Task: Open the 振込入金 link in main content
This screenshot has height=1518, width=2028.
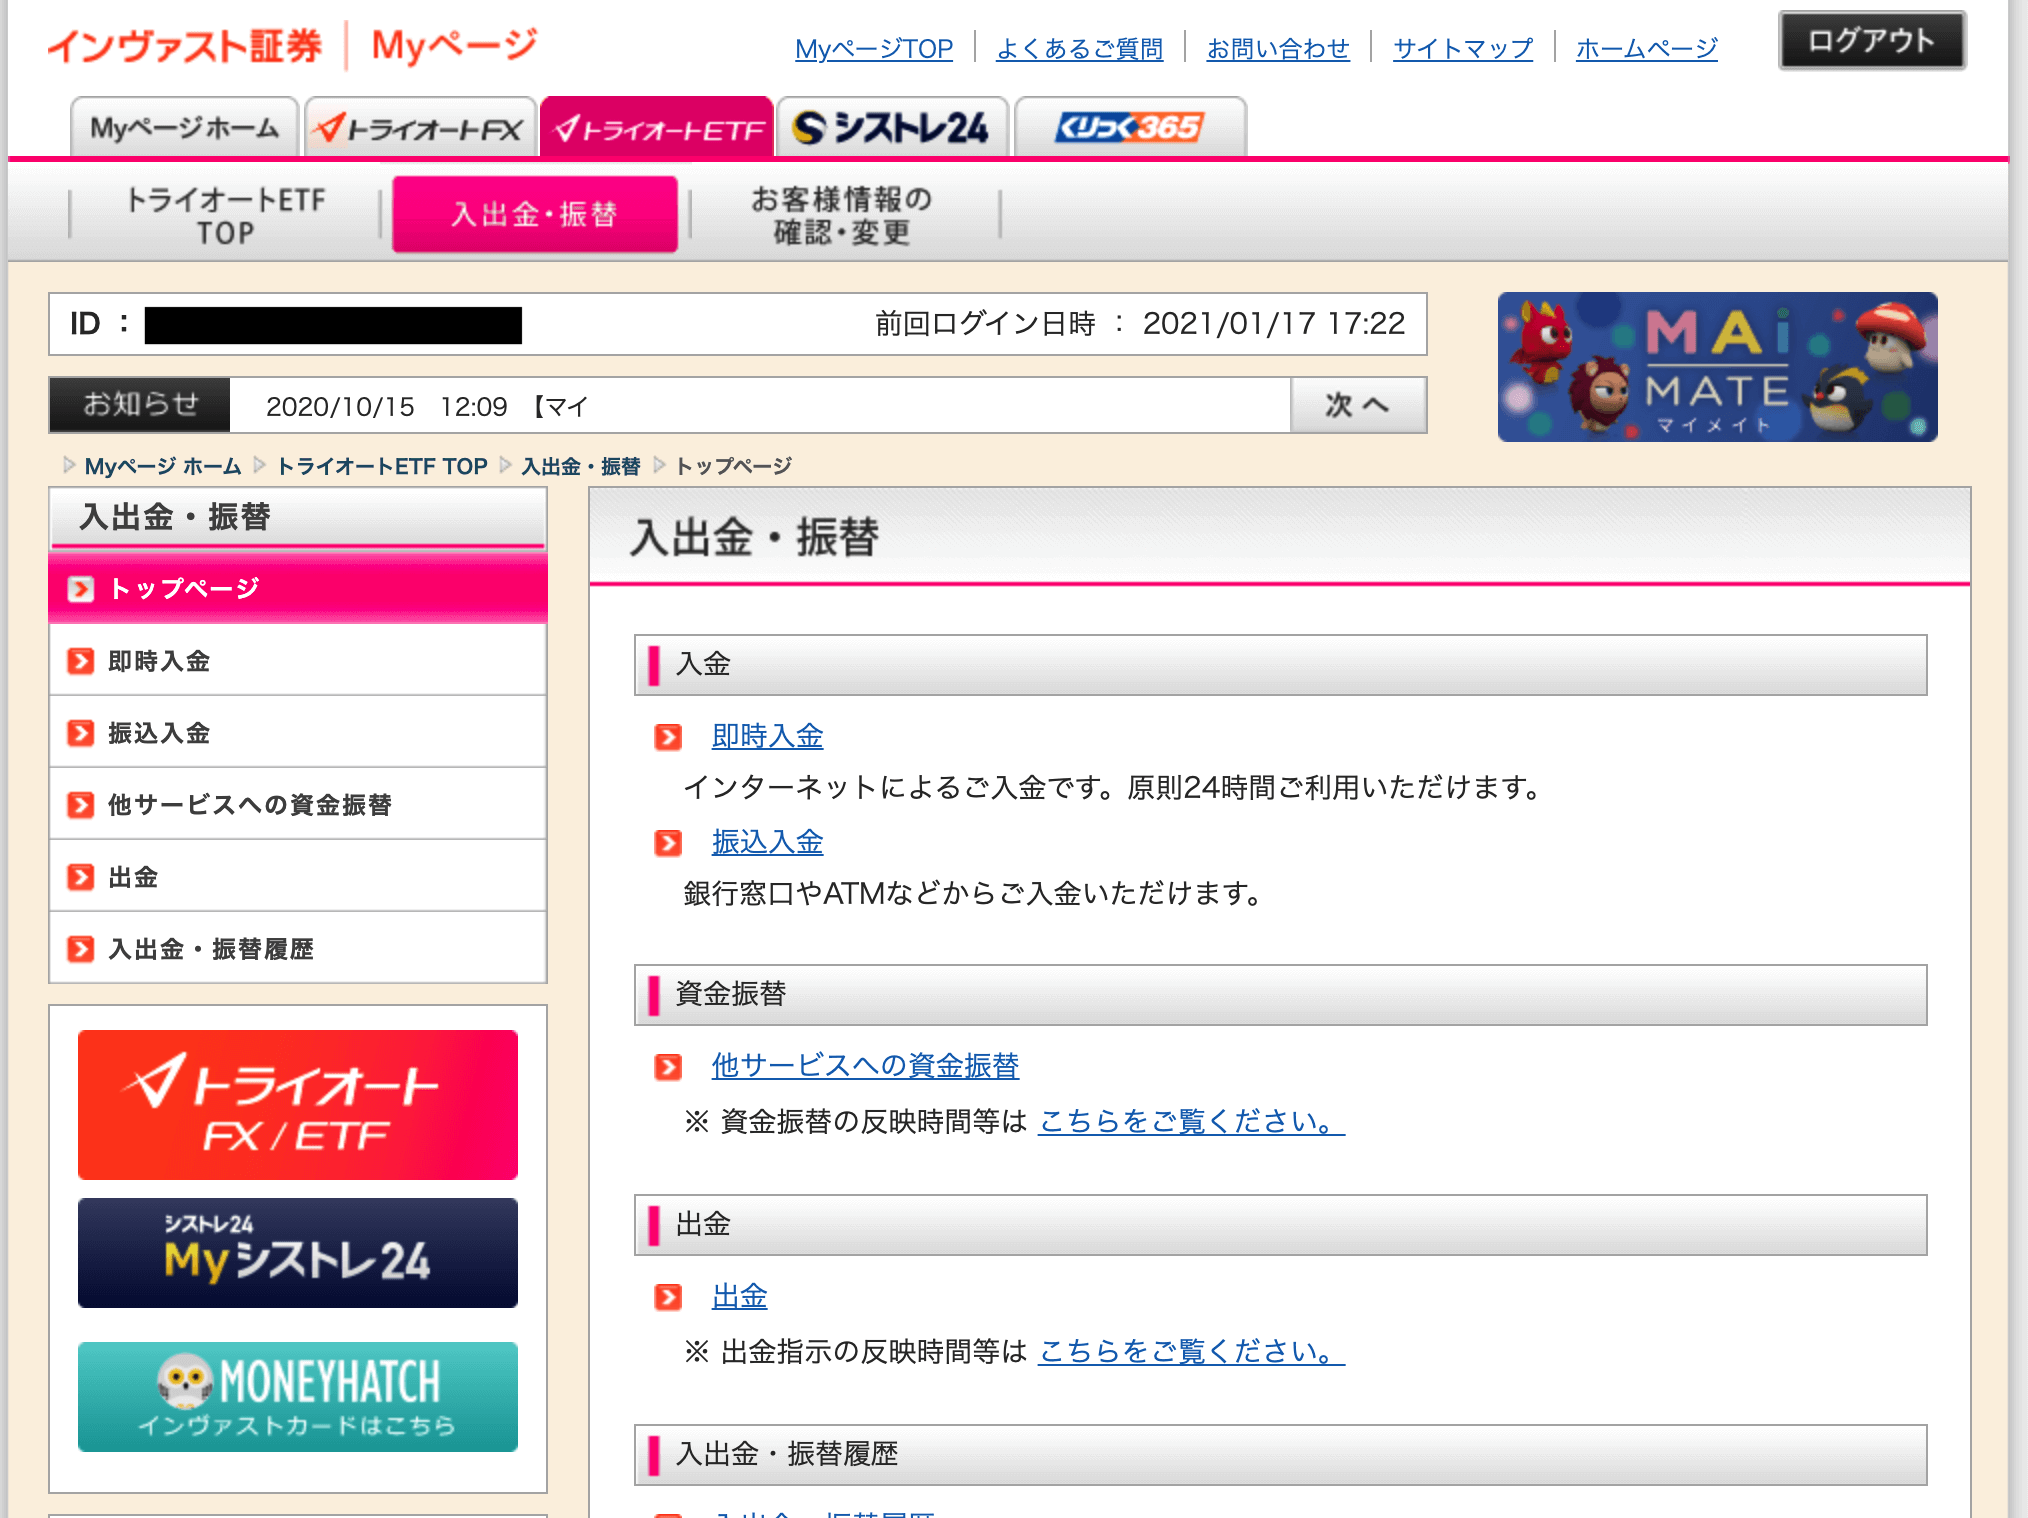Action: point(768,843)
